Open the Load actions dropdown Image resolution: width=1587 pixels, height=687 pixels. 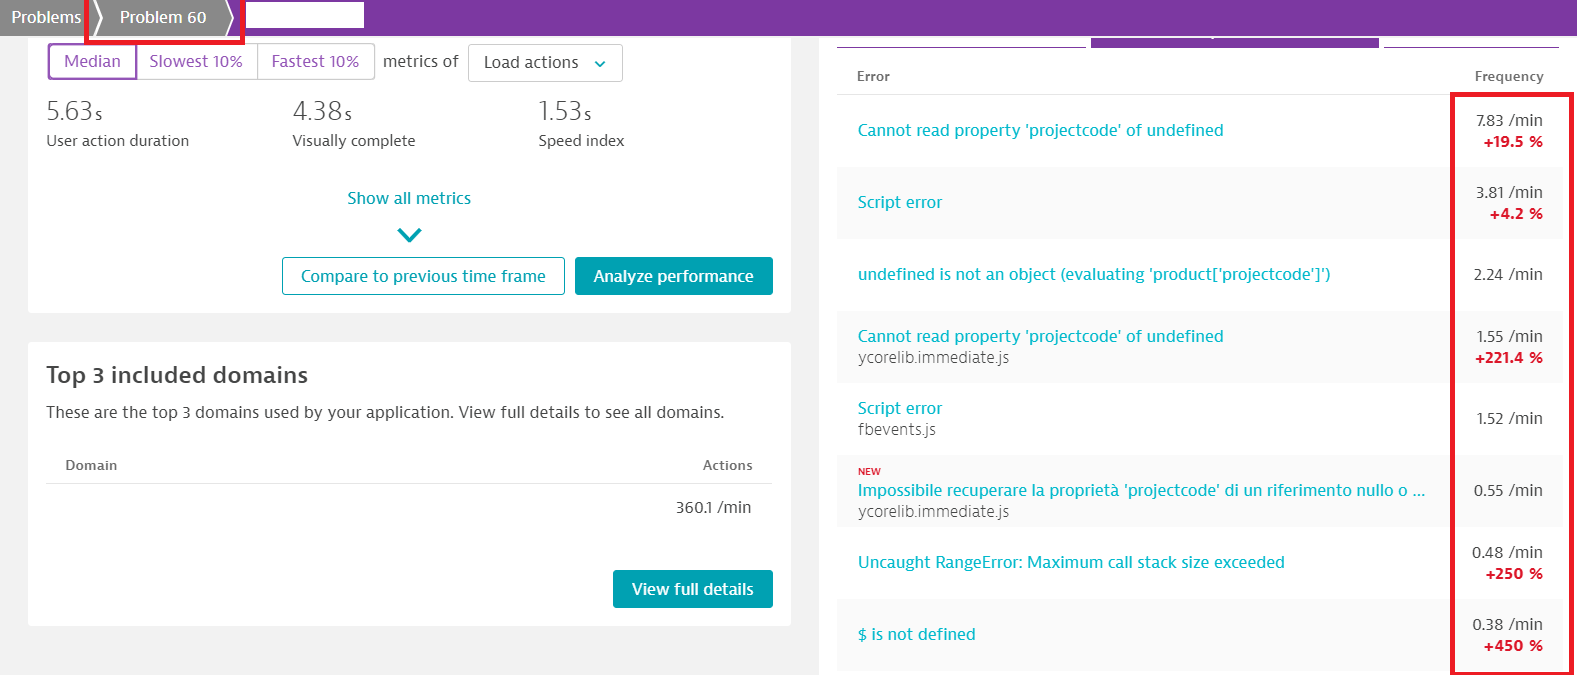click(x=545, y=63)
